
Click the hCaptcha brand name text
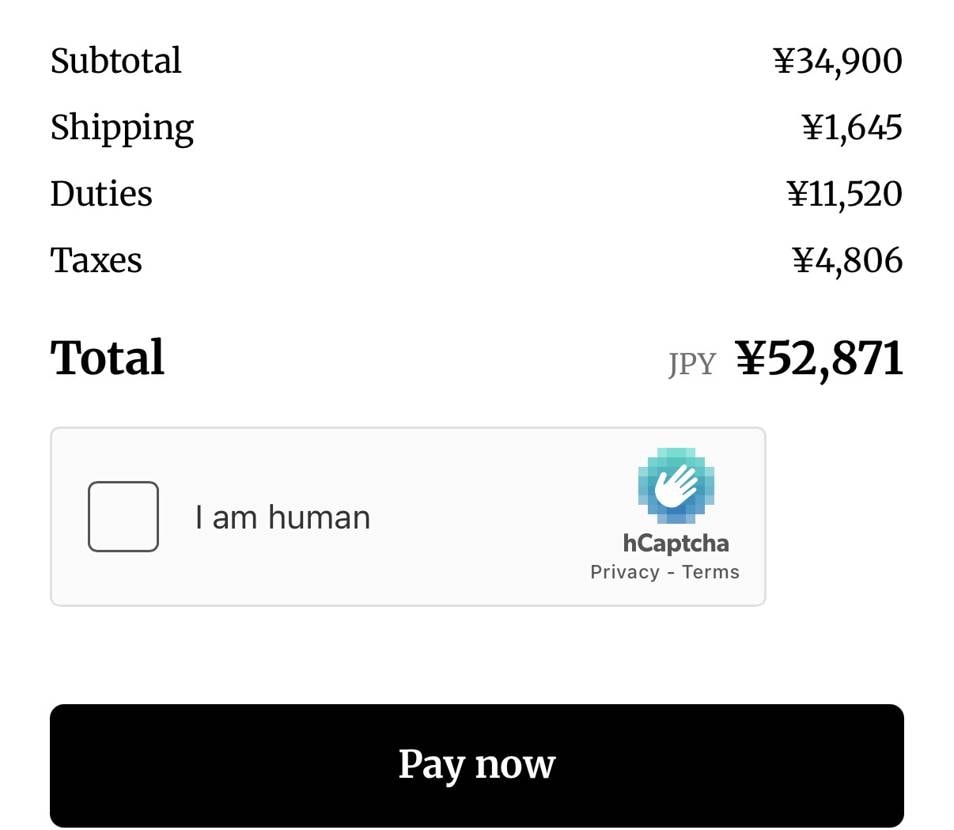pos(675,543)
